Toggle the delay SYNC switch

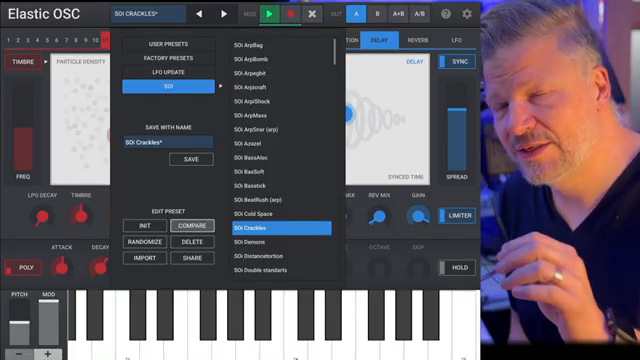point(457,62)
